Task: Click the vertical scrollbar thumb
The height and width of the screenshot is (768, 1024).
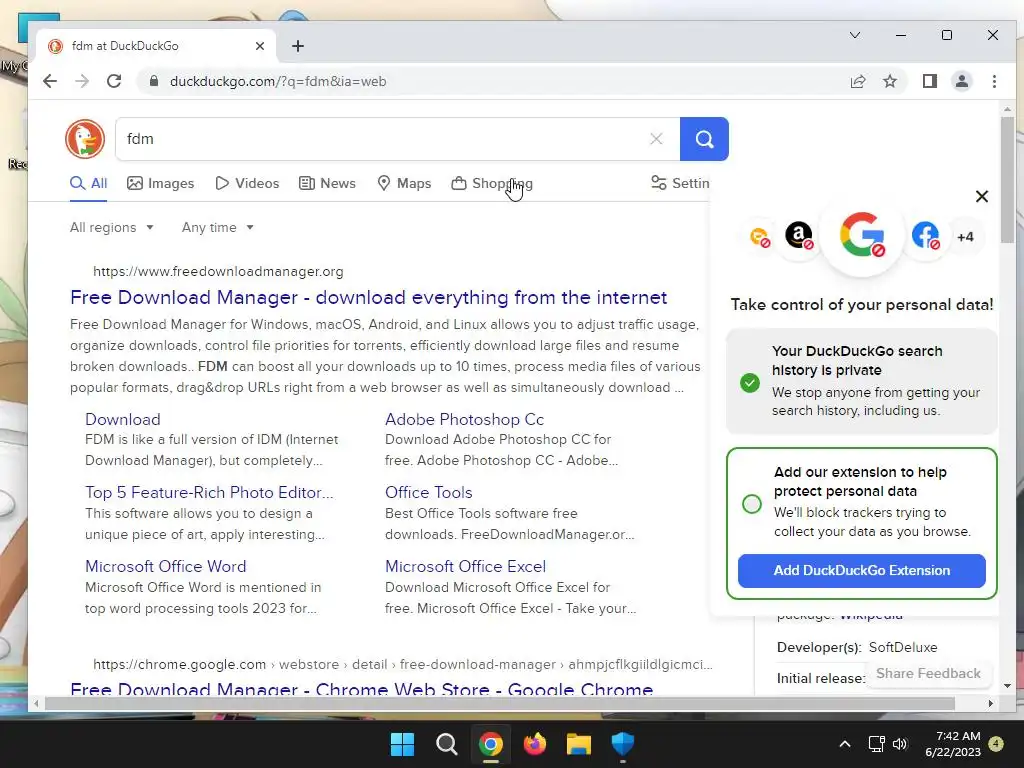Action: [1007, 180]
